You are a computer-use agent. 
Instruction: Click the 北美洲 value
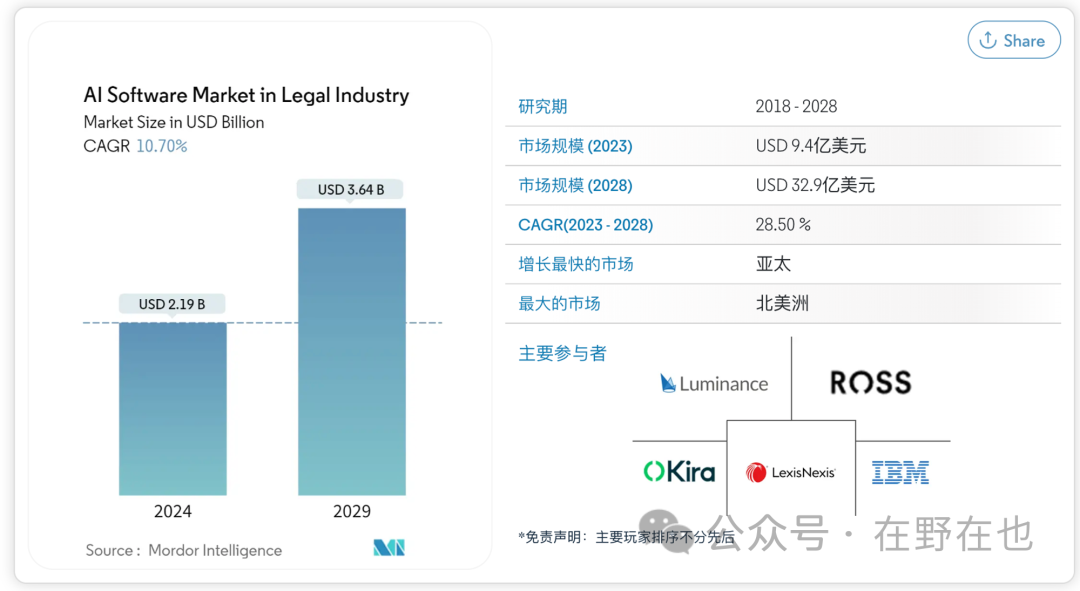pos(782,303)
